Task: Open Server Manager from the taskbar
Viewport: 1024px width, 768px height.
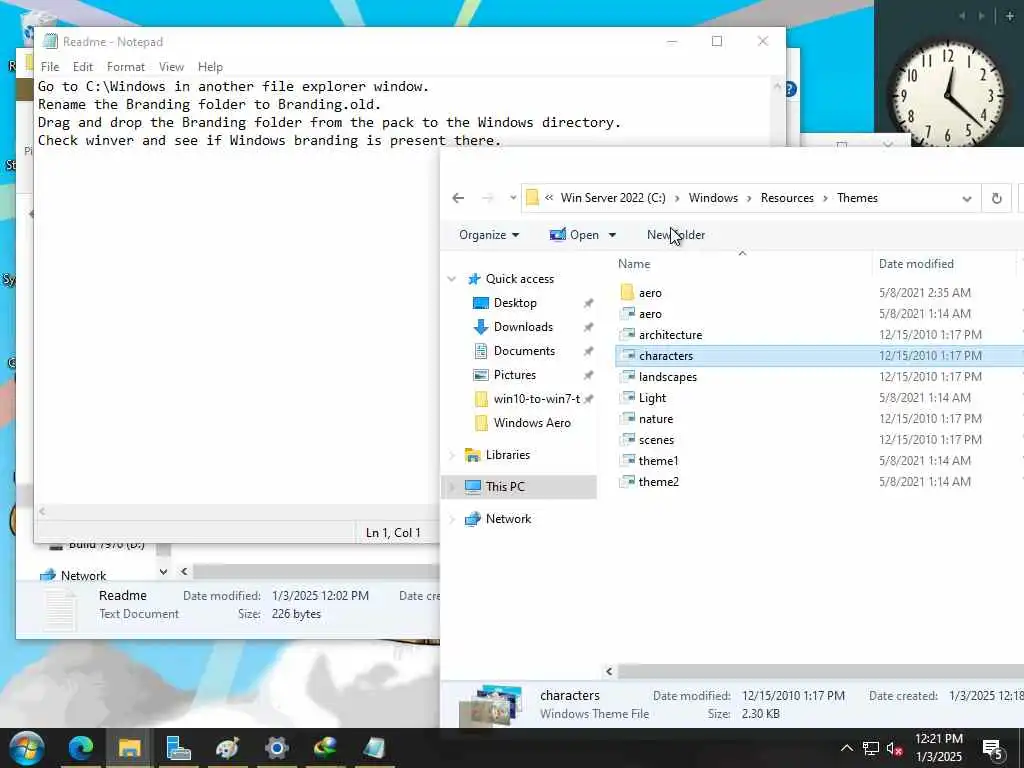Action: [x=178, y=748]
